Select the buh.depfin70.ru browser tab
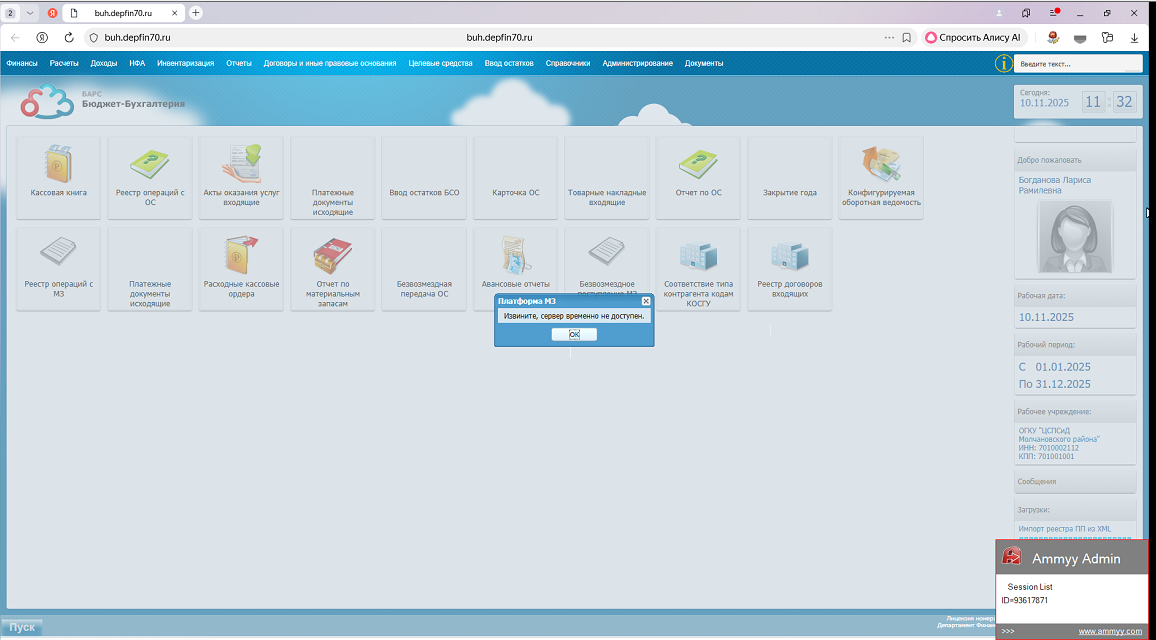The width and height of the screenshot is (1156, 640). coord(122,13)
